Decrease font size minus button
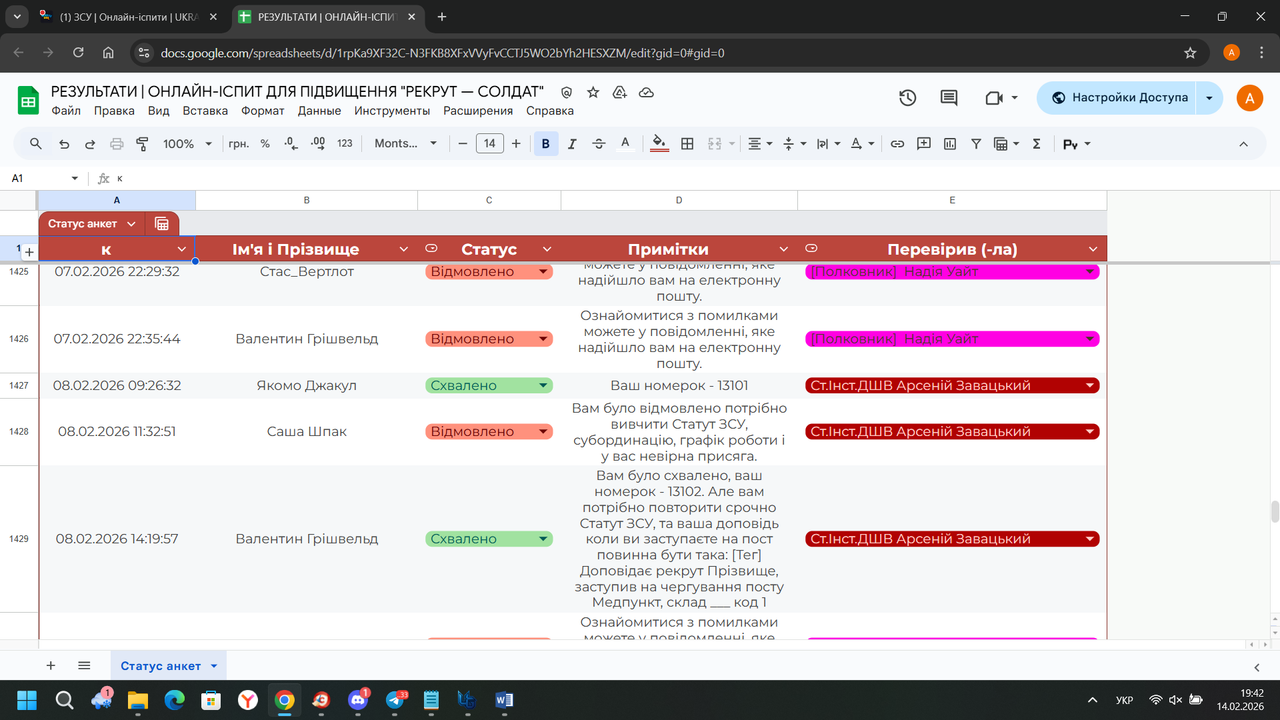Viewport: 1280px width, 720px height. tap(463, 144)
